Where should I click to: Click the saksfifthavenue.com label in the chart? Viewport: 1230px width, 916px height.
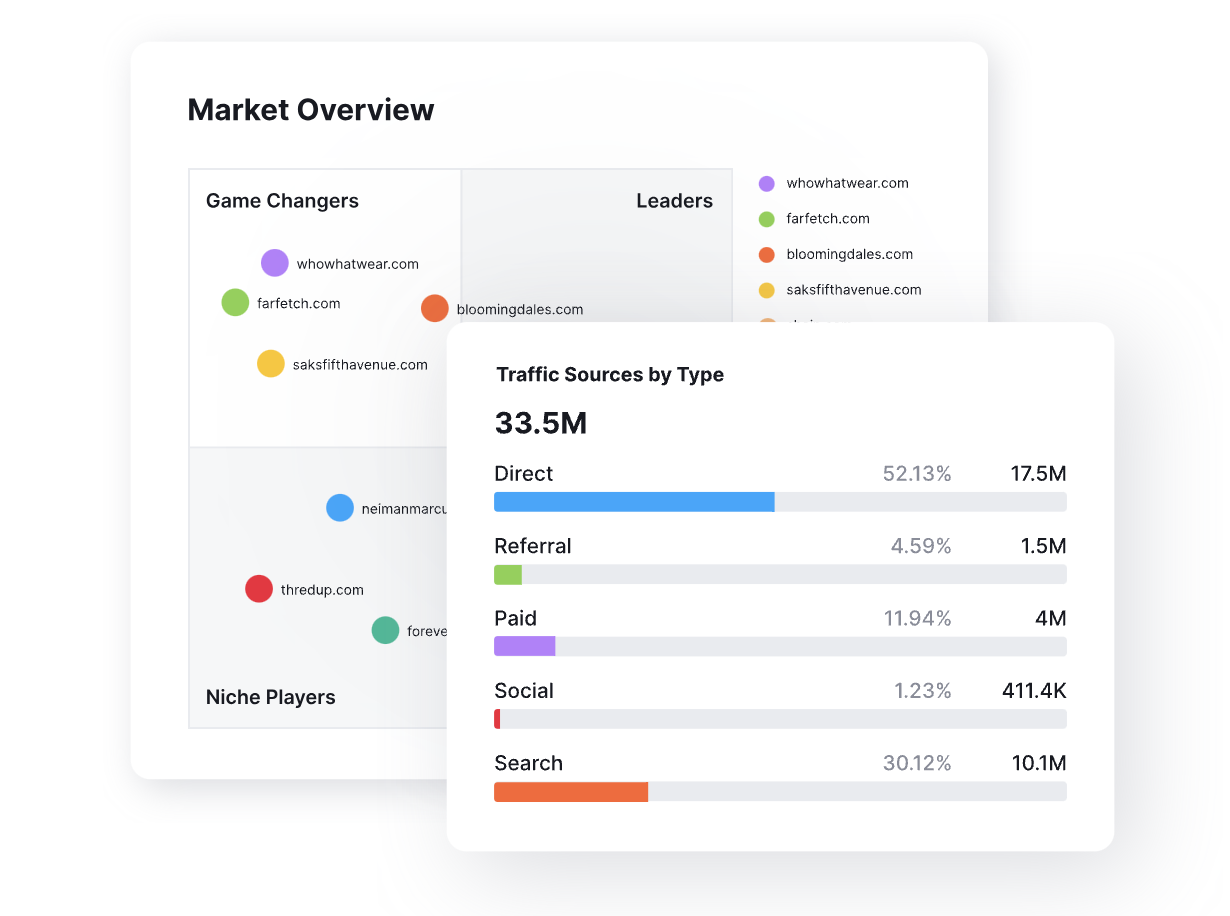360,364
